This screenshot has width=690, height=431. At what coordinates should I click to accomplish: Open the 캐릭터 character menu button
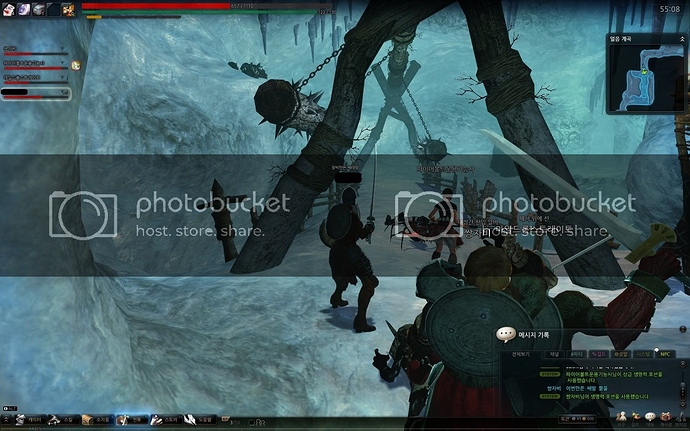(x=30, y=420)
